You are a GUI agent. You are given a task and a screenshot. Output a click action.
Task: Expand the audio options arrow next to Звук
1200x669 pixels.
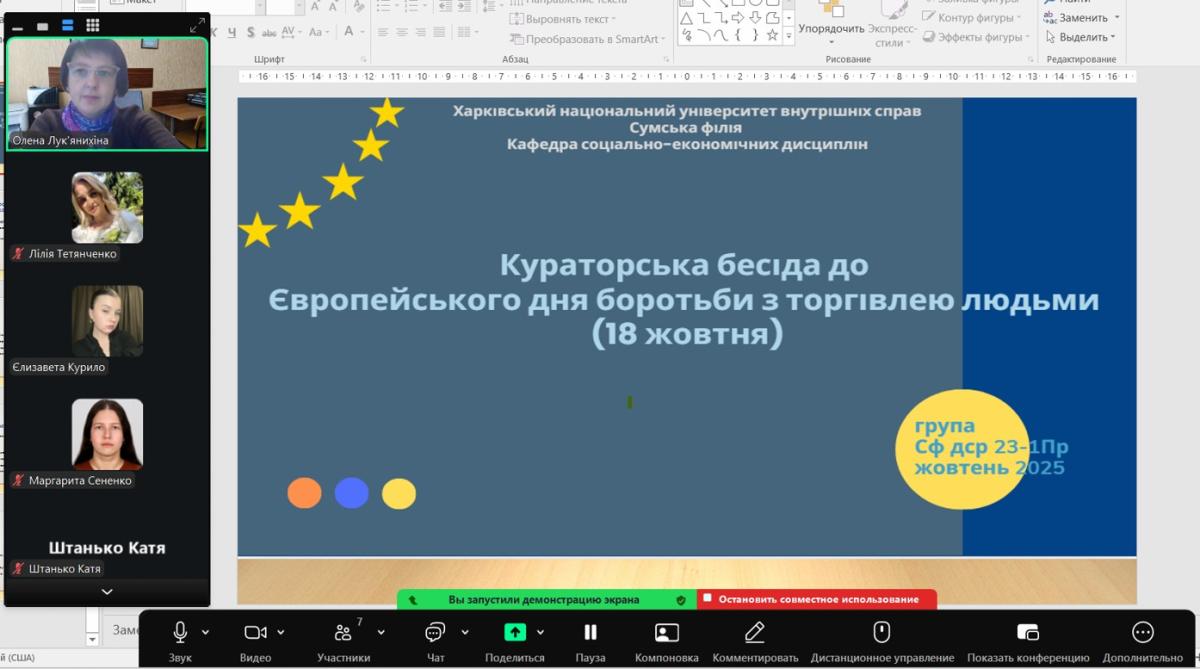click(x=206, y=632)
